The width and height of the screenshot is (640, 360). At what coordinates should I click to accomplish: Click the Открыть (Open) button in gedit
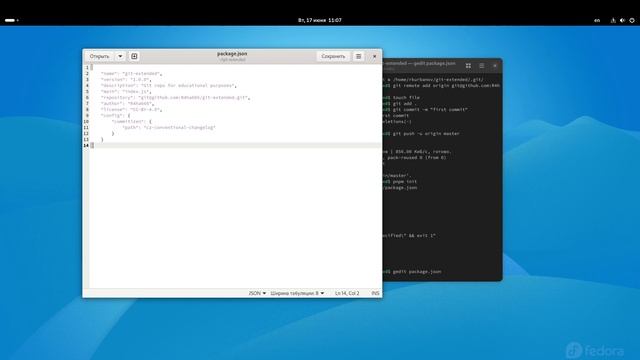tap(99, 56)
